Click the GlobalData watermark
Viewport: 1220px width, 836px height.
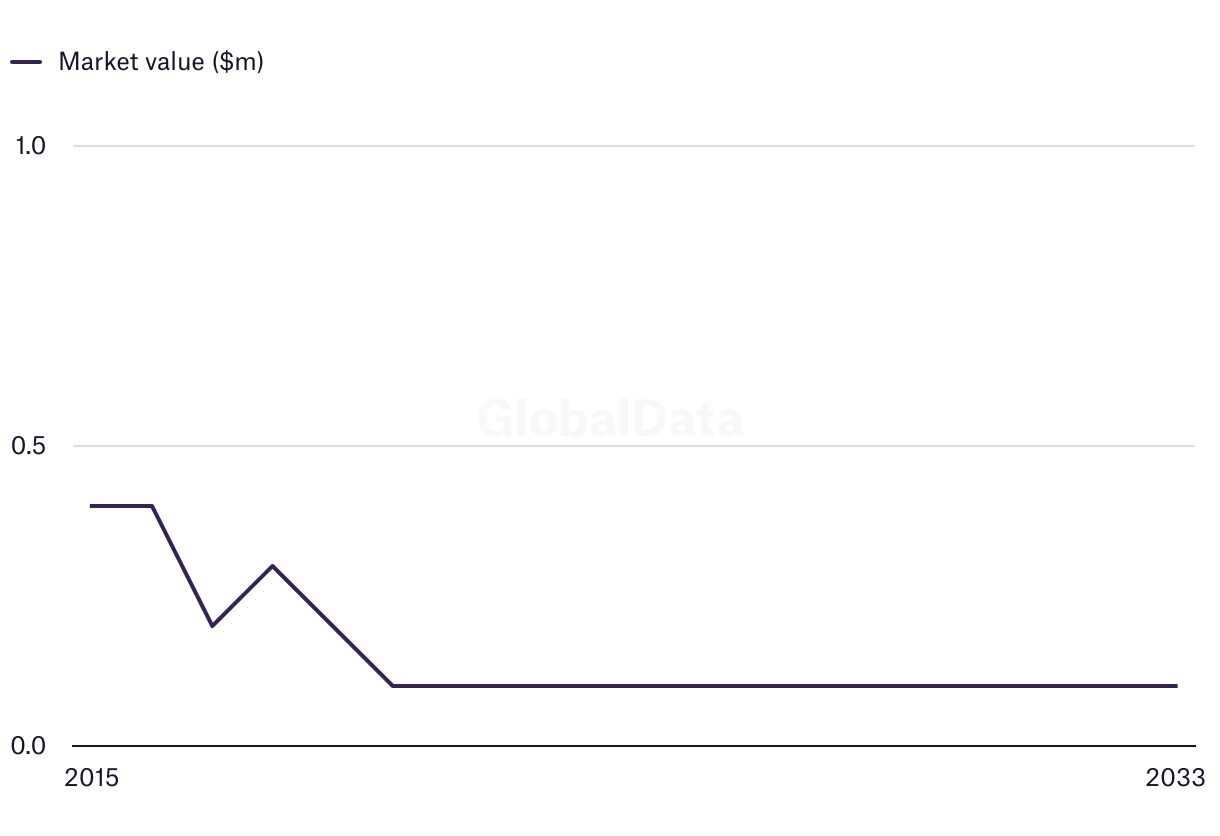(610, 418)
